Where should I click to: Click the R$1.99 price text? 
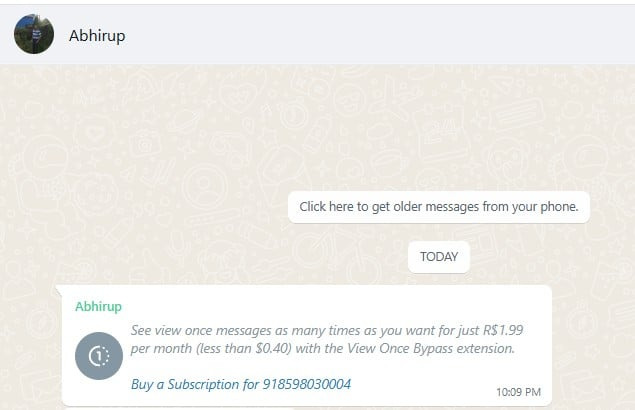point(503,330)
